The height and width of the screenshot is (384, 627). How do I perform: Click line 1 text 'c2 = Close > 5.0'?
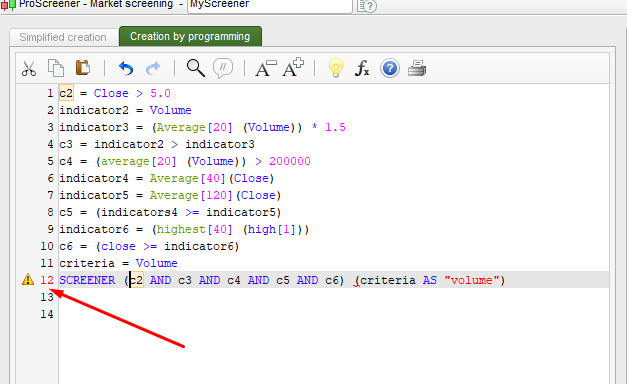point(115,93)
